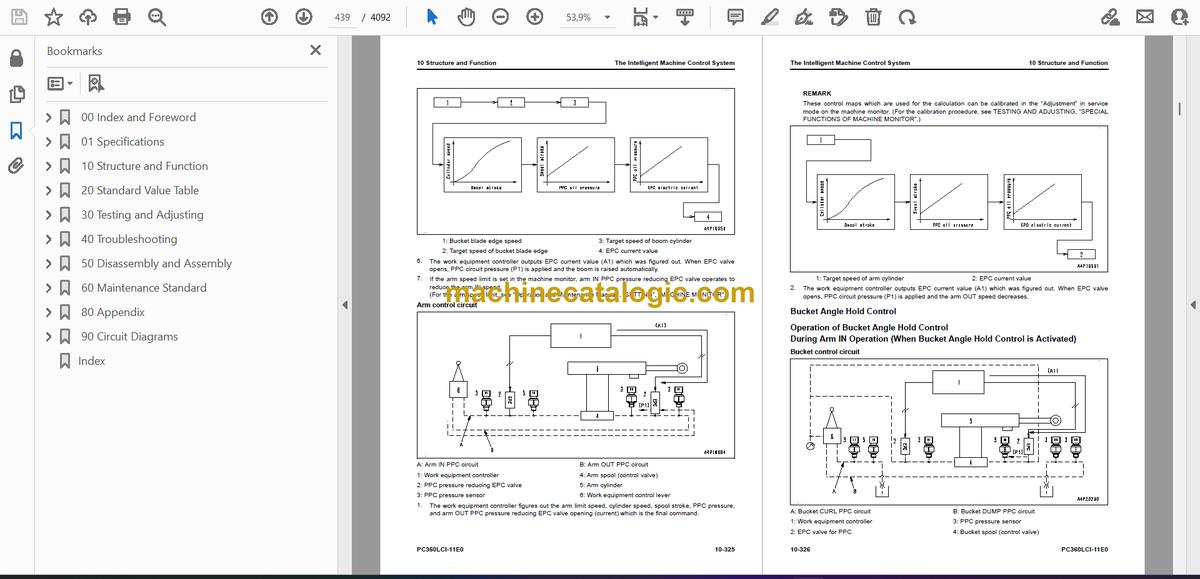Close the Bookmarks panel

[316, 50]
